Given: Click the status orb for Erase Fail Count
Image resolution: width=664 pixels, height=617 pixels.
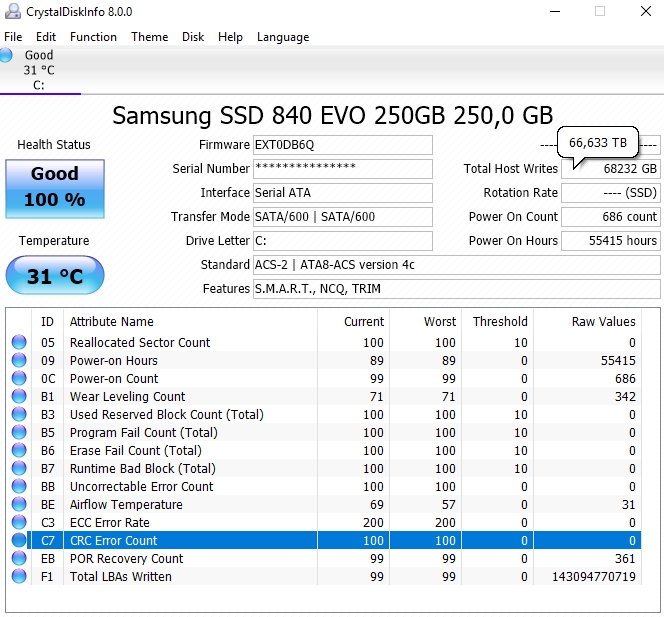Looking at the screenshot, I should click(x=19, y=450).
